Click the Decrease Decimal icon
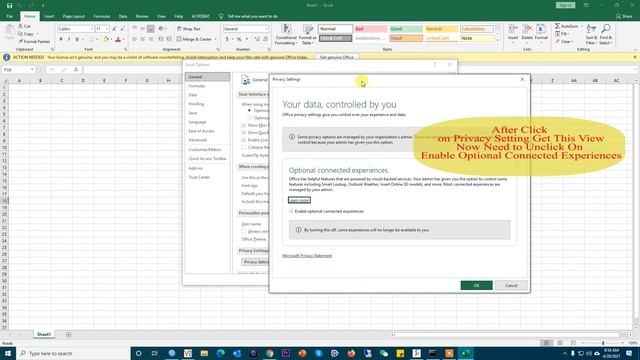This screenshot has height=360, width=640. click(x=265, y=39)
